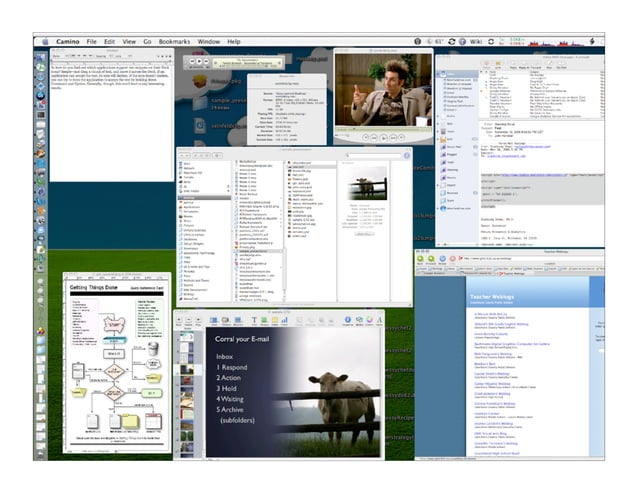The width and height of the screenshot is (638, 493).
Task: Open the Window menu
Action: 208,42
